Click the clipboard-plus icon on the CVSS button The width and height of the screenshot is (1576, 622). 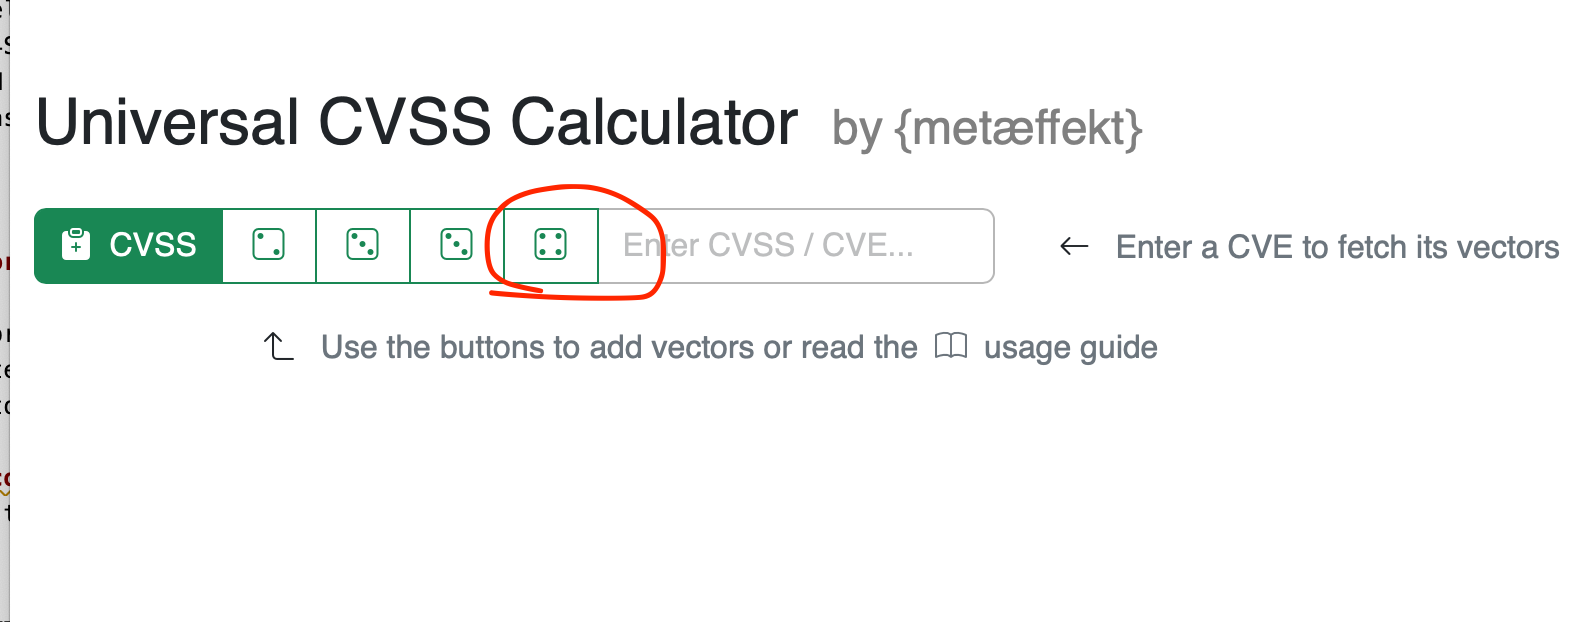pyautogui.click(x=76, y=245)
